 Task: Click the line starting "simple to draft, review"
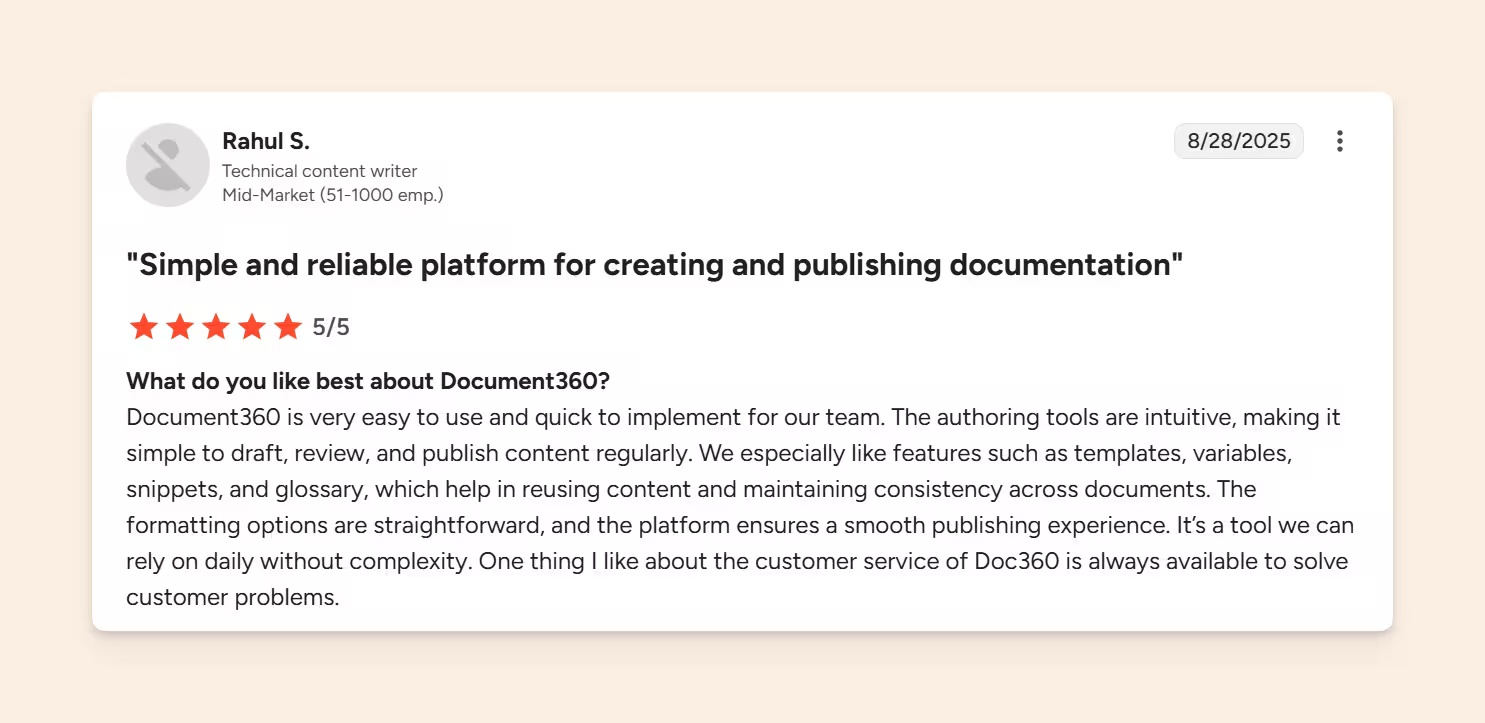[710, 453]
